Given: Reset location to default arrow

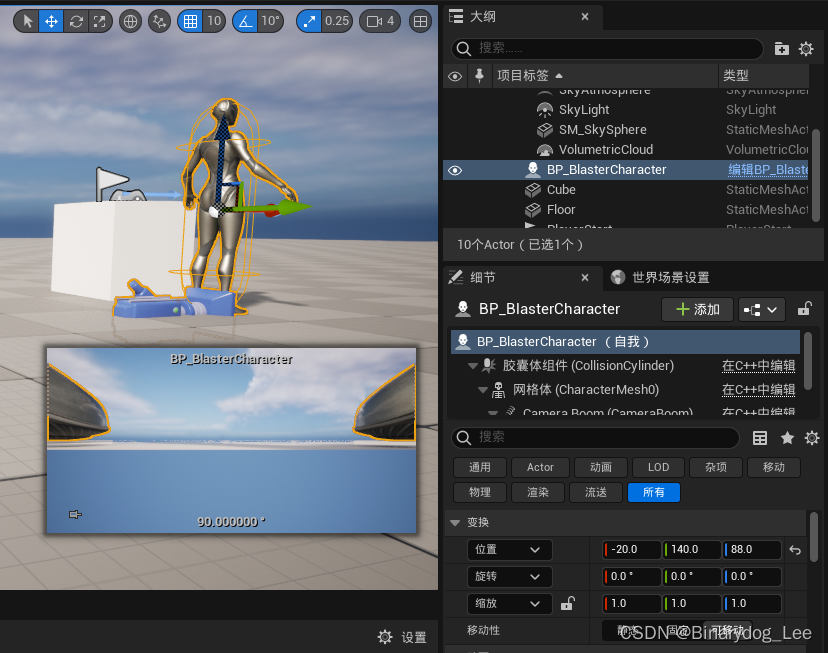Looking at the screenshot, I should (795, 550).
